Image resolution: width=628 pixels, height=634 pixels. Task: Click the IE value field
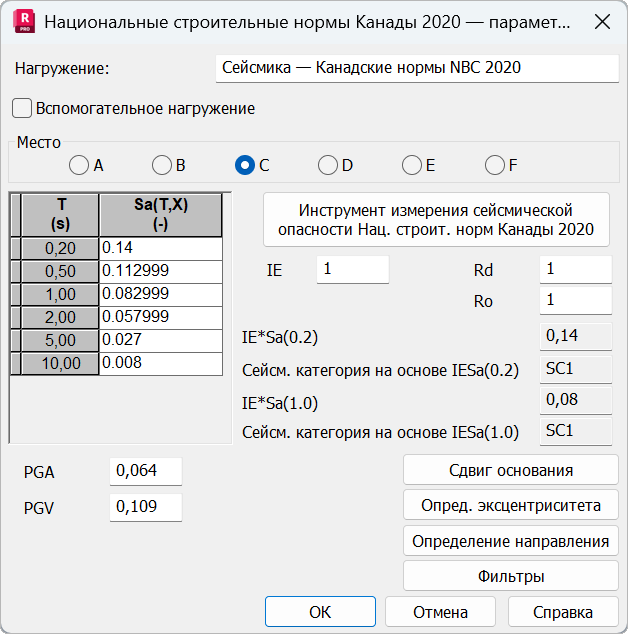click(353, 269)
